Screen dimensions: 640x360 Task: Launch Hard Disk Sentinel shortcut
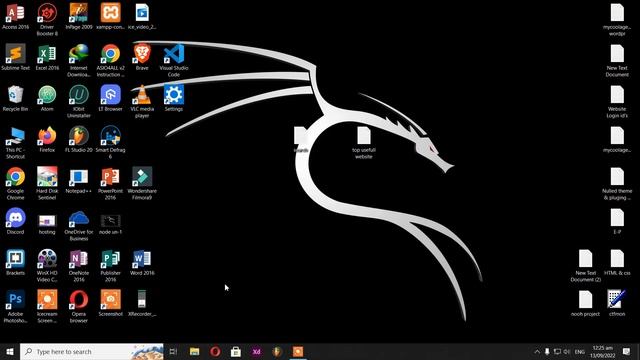(47, 183)
